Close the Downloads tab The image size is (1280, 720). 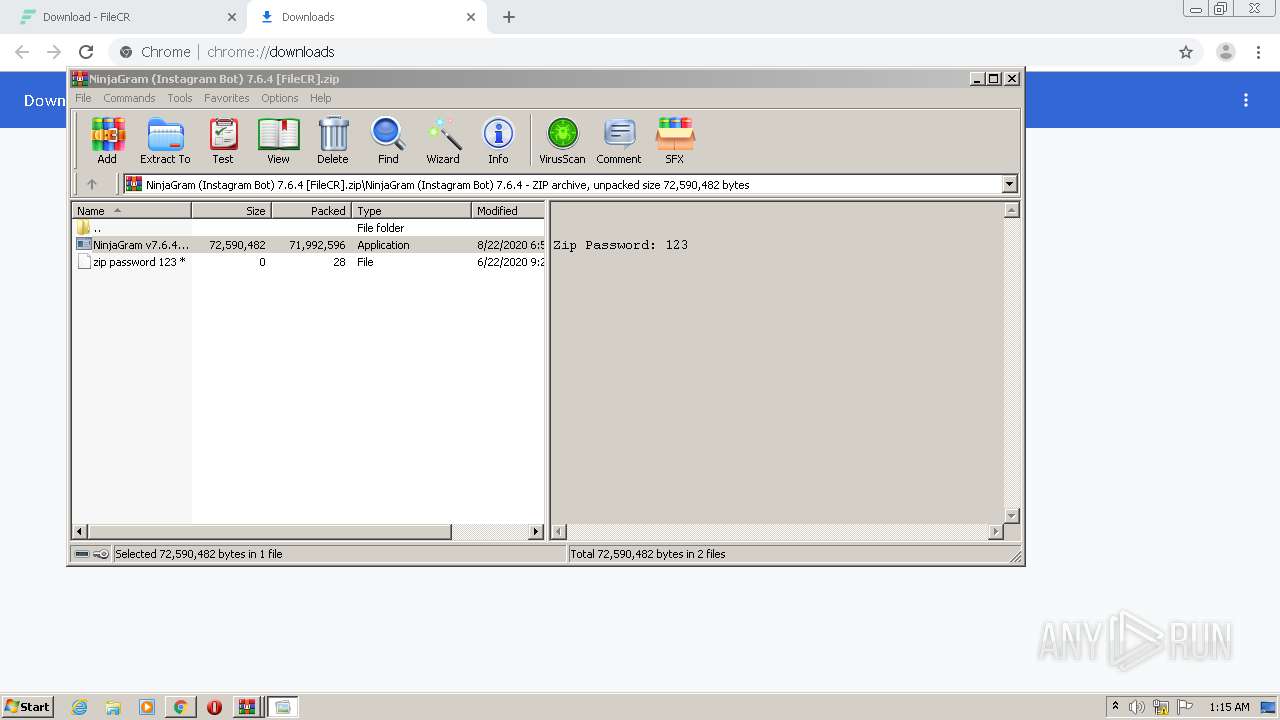click(x=471, y=17)
